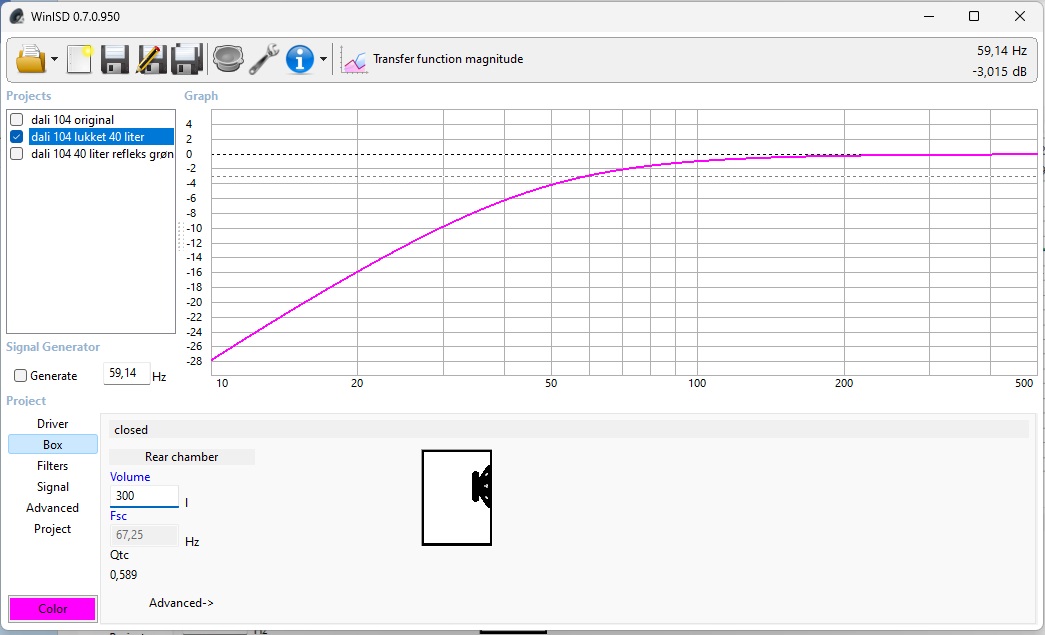The width and height of the screenshot is (1045, 635).
Task: Open the Advanced tab
Action: pyautogui.click(x=53, y=508)
